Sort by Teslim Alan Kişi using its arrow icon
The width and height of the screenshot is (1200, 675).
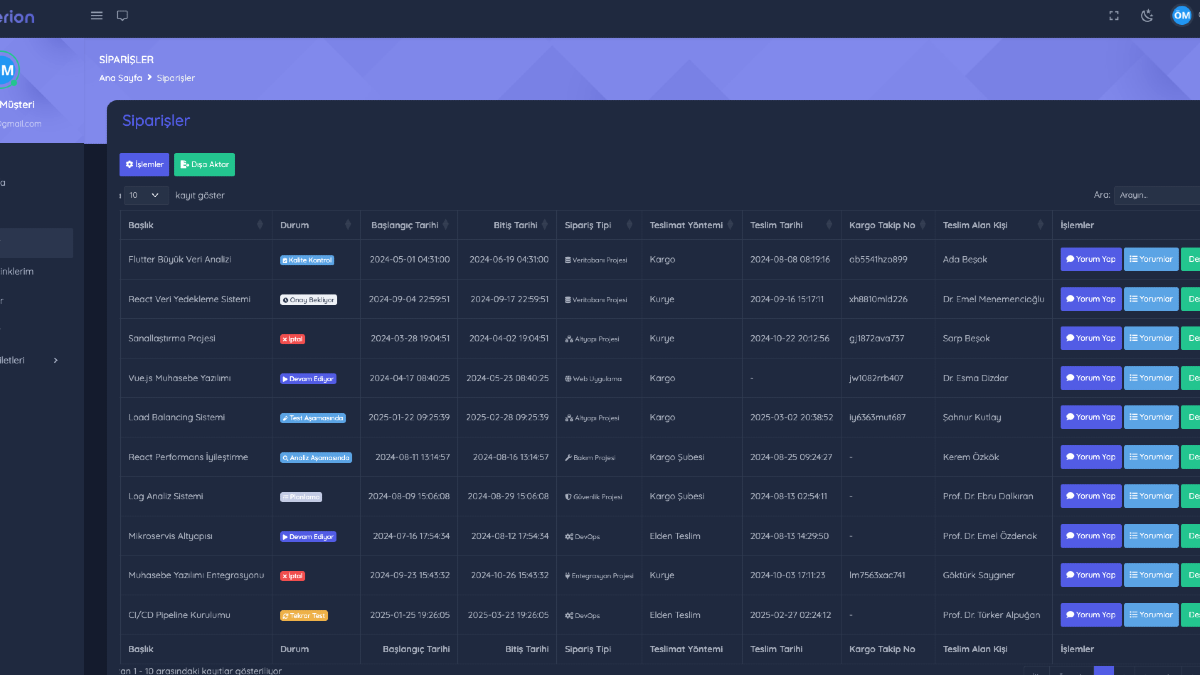(x=1040, y=225)
